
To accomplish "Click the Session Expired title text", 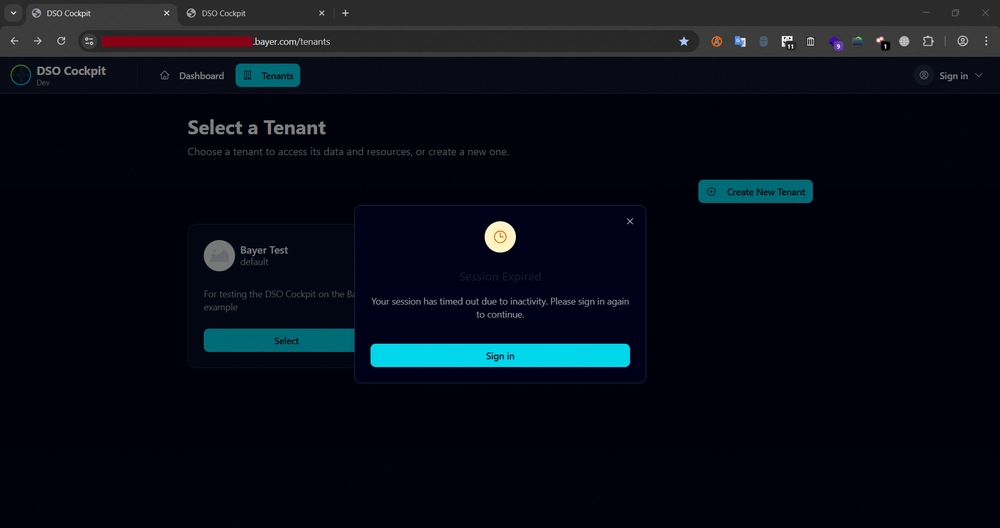I will [500, 277].
